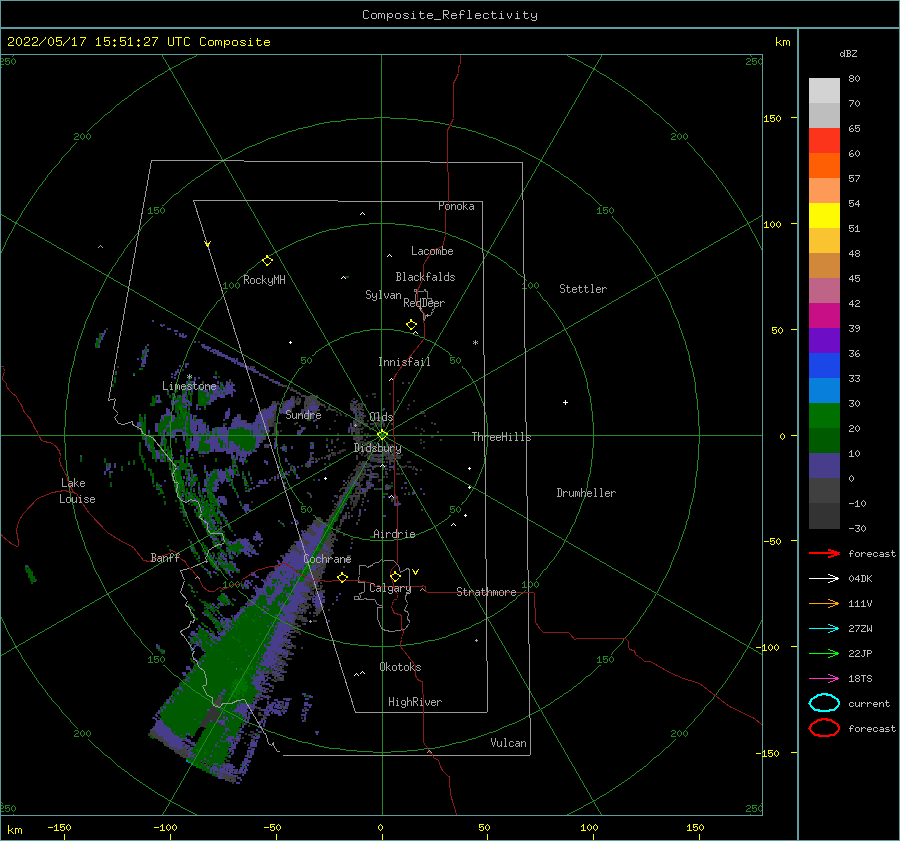Click the yellow diamond marker beside RockyMH
The width and height of the screenshot is (900, 841).
coord(267,261)
